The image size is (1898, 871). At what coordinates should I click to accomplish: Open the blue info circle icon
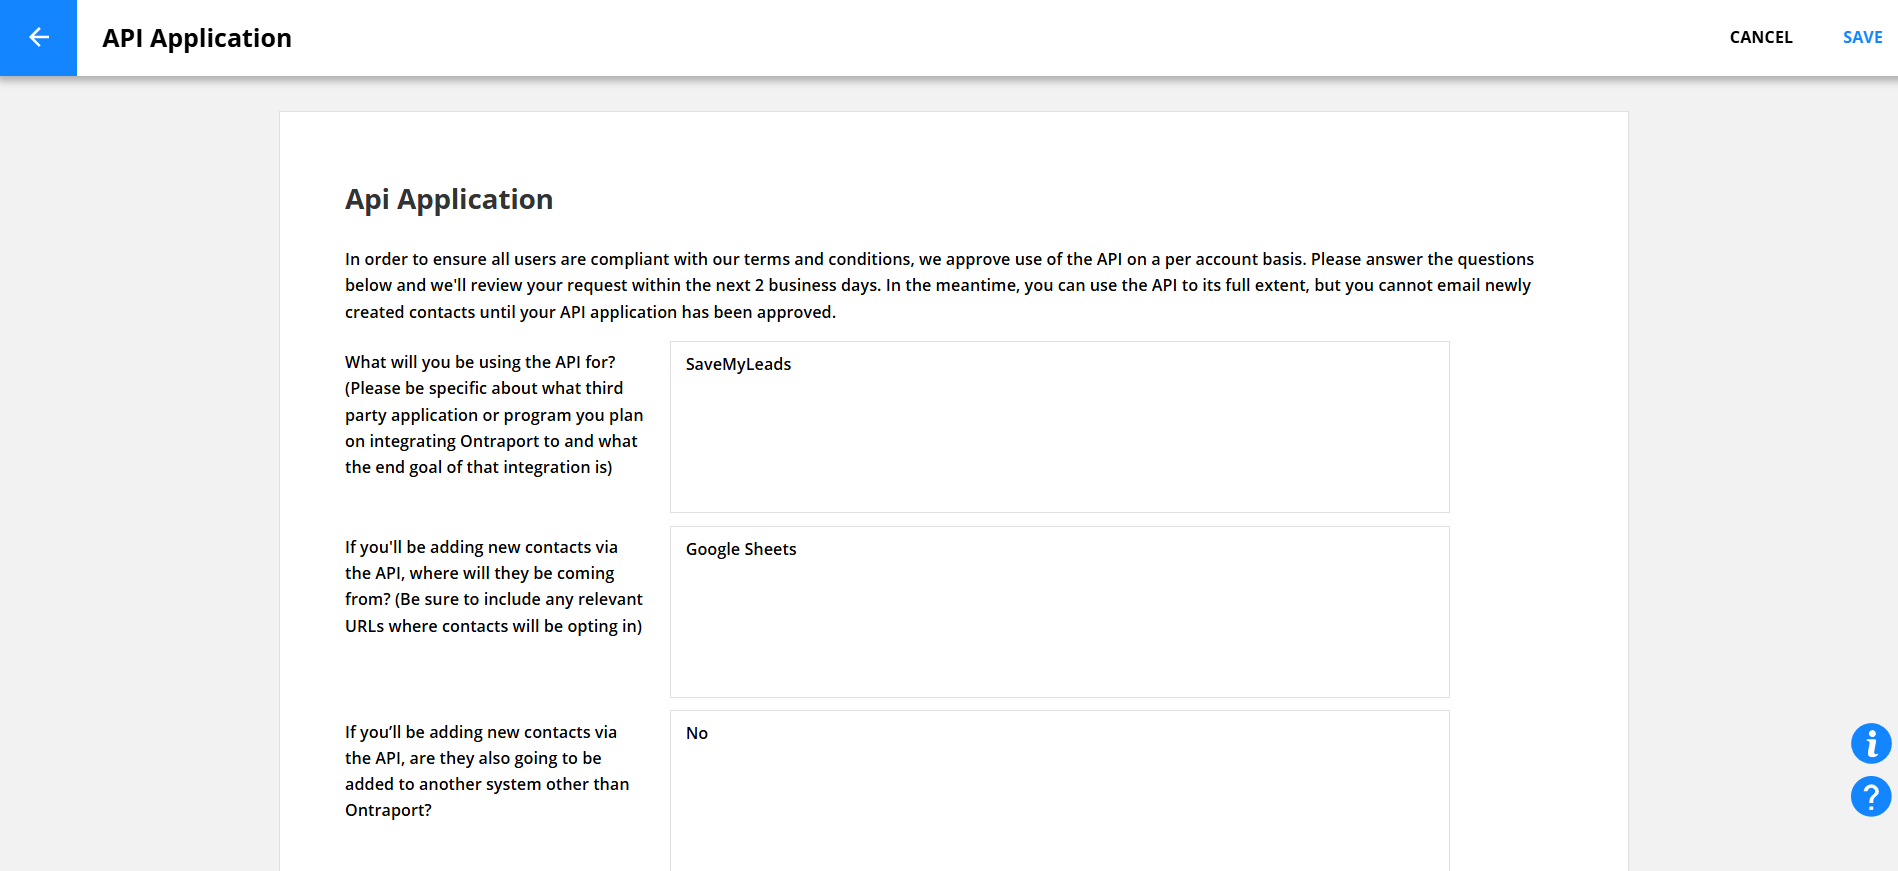1870,744
